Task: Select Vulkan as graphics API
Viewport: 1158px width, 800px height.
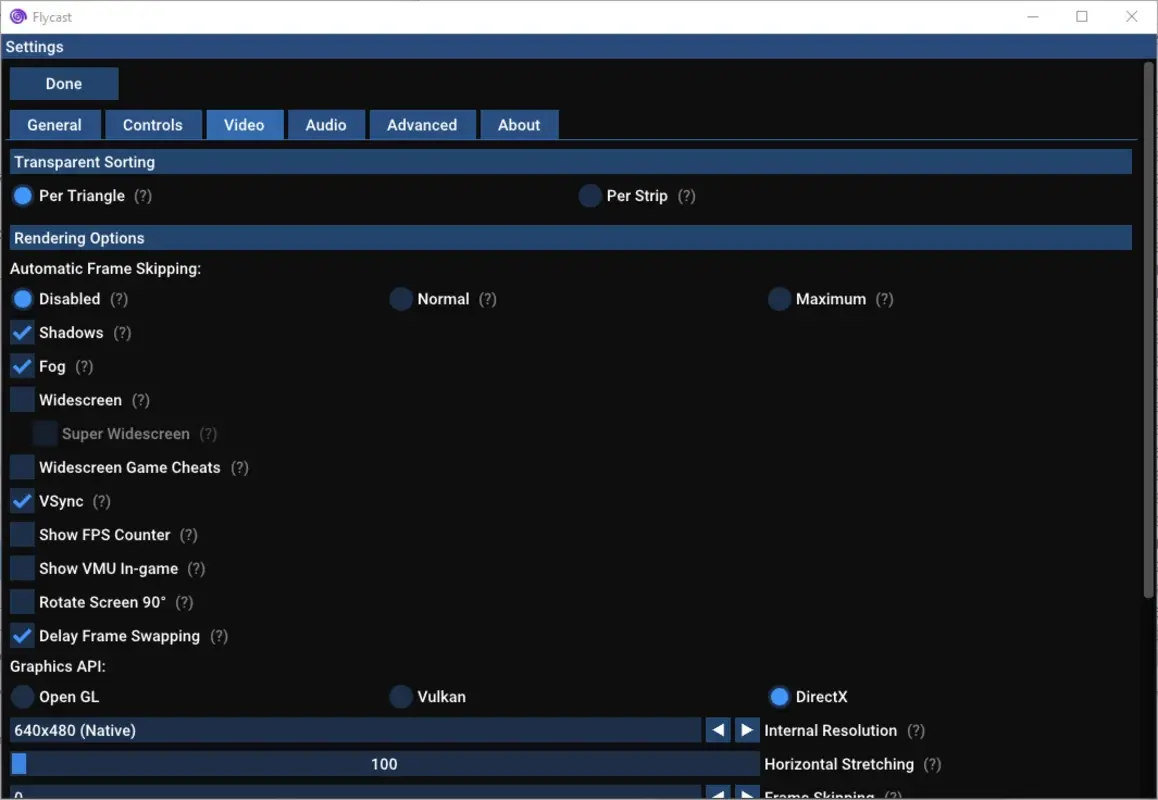Action: click(400, 696)
